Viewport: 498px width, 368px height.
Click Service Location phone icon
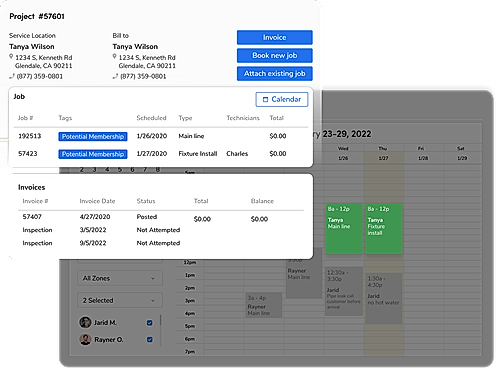12,76
